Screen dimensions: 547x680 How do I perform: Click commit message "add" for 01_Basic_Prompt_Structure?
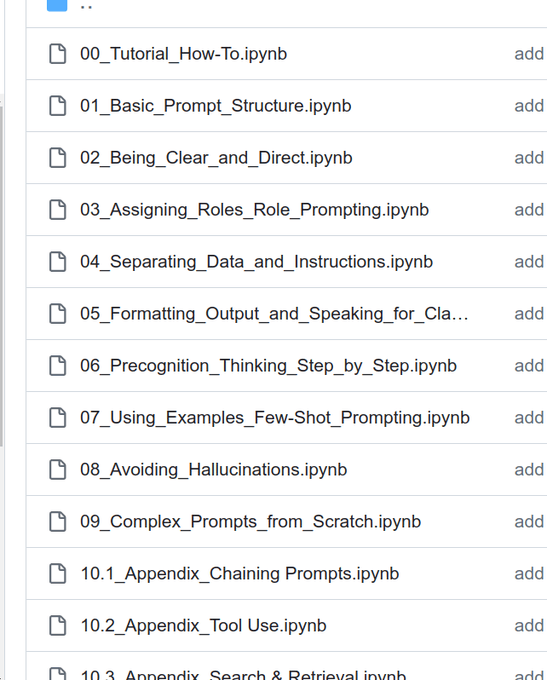pyautogui.click(x=529, y=106)
